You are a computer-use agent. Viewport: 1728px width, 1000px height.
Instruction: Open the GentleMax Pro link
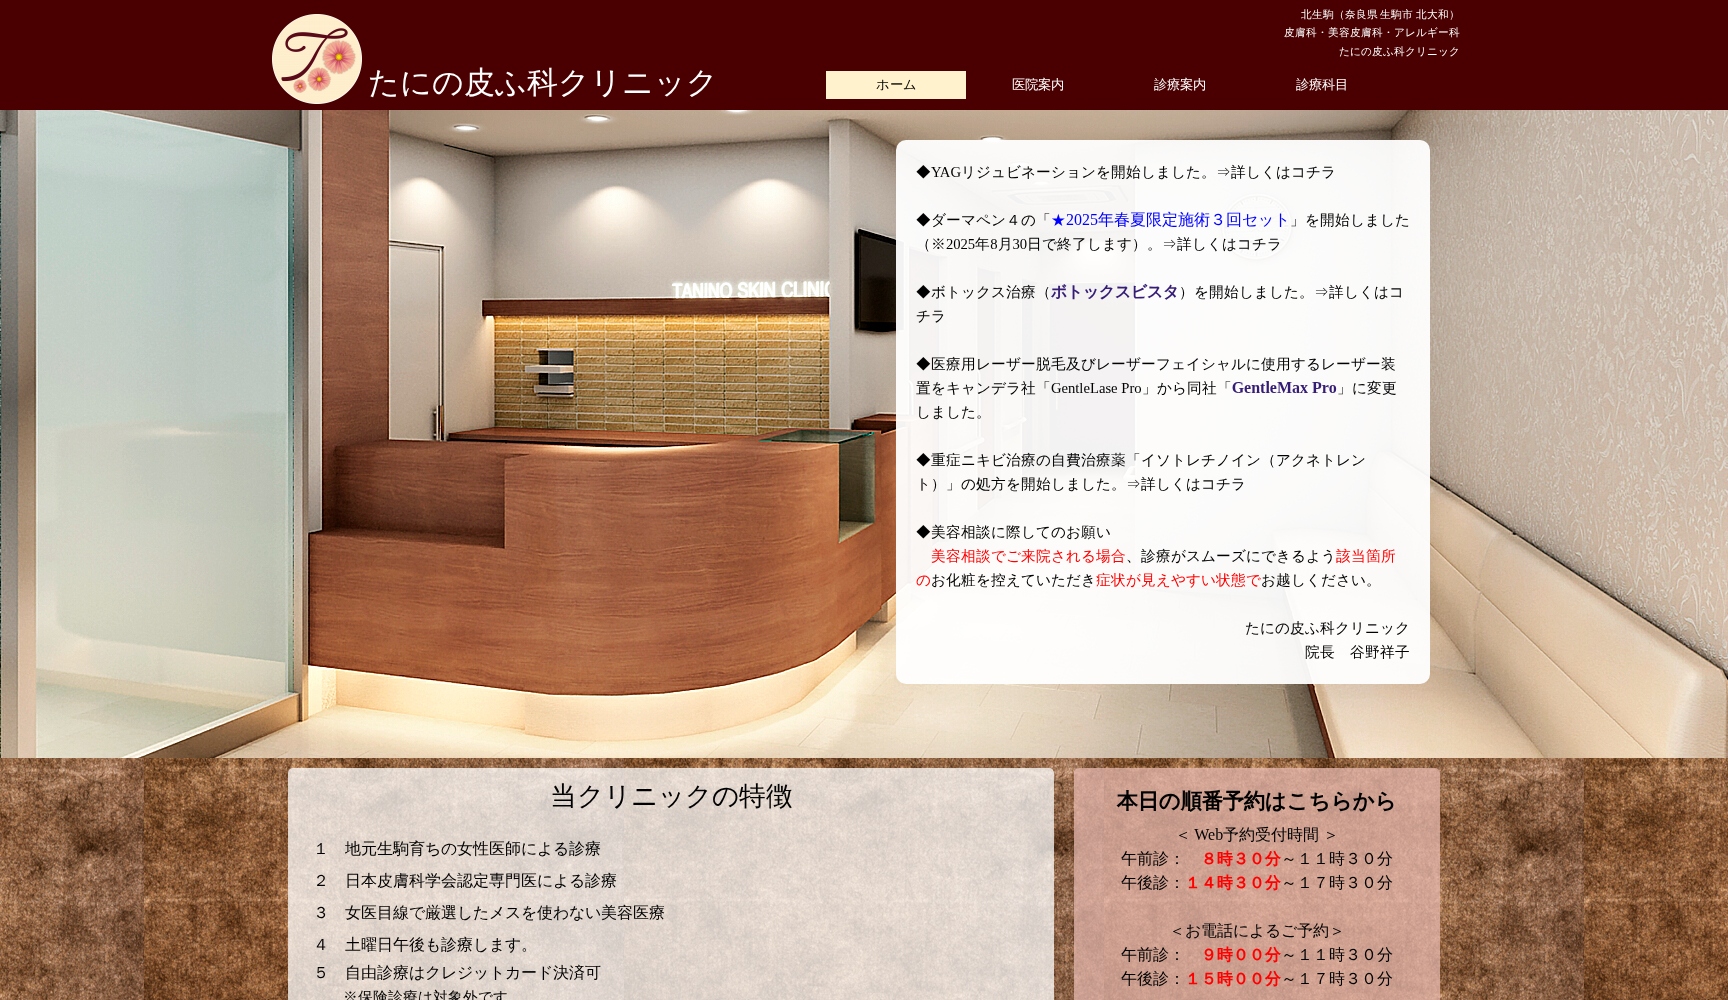tap(1283, 388)
